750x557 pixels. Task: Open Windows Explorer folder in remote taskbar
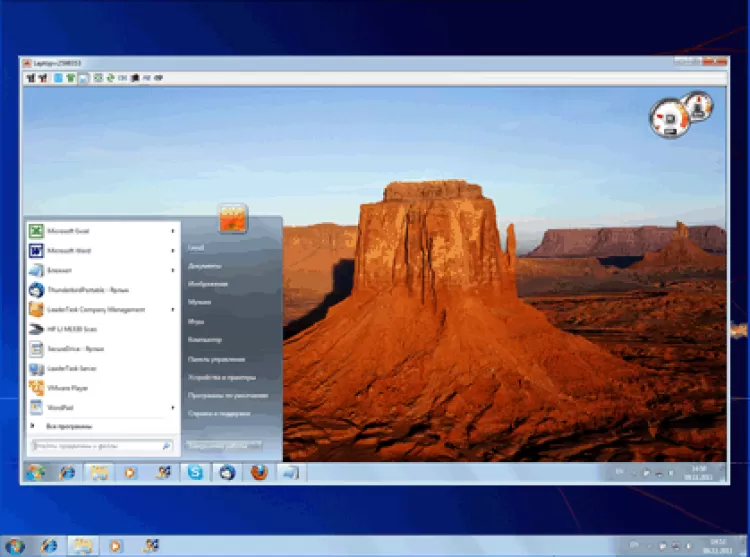pyautogui.click(x=99, y=473)
